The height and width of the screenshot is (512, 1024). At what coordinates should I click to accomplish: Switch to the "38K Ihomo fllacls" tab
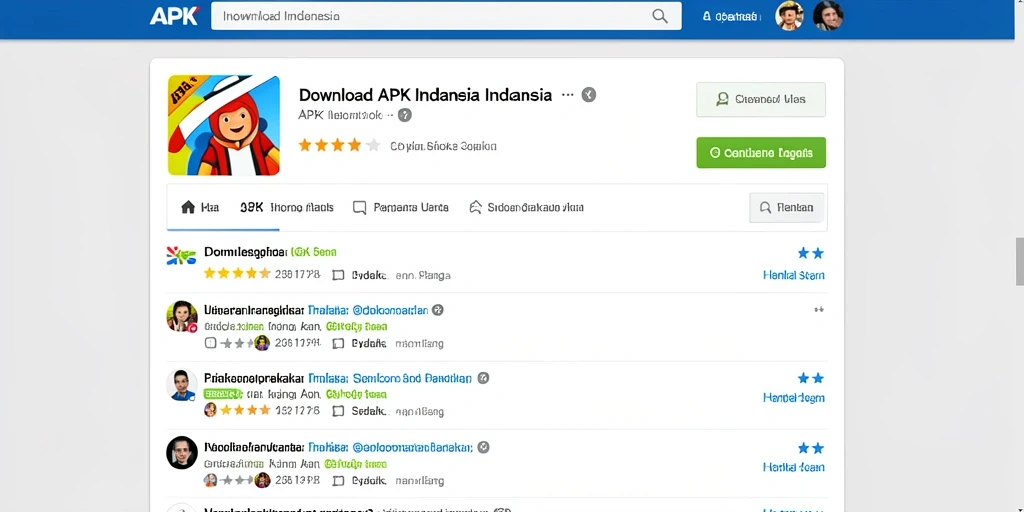(x=286, y=208)
